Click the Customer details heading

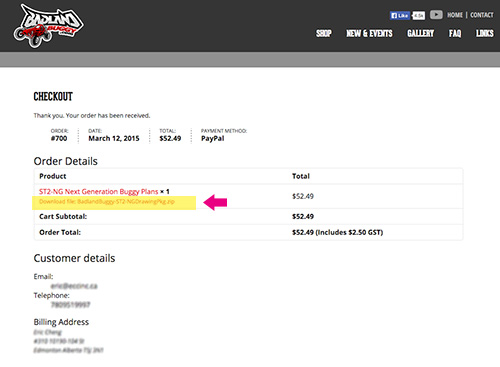(x=74, y=258)
